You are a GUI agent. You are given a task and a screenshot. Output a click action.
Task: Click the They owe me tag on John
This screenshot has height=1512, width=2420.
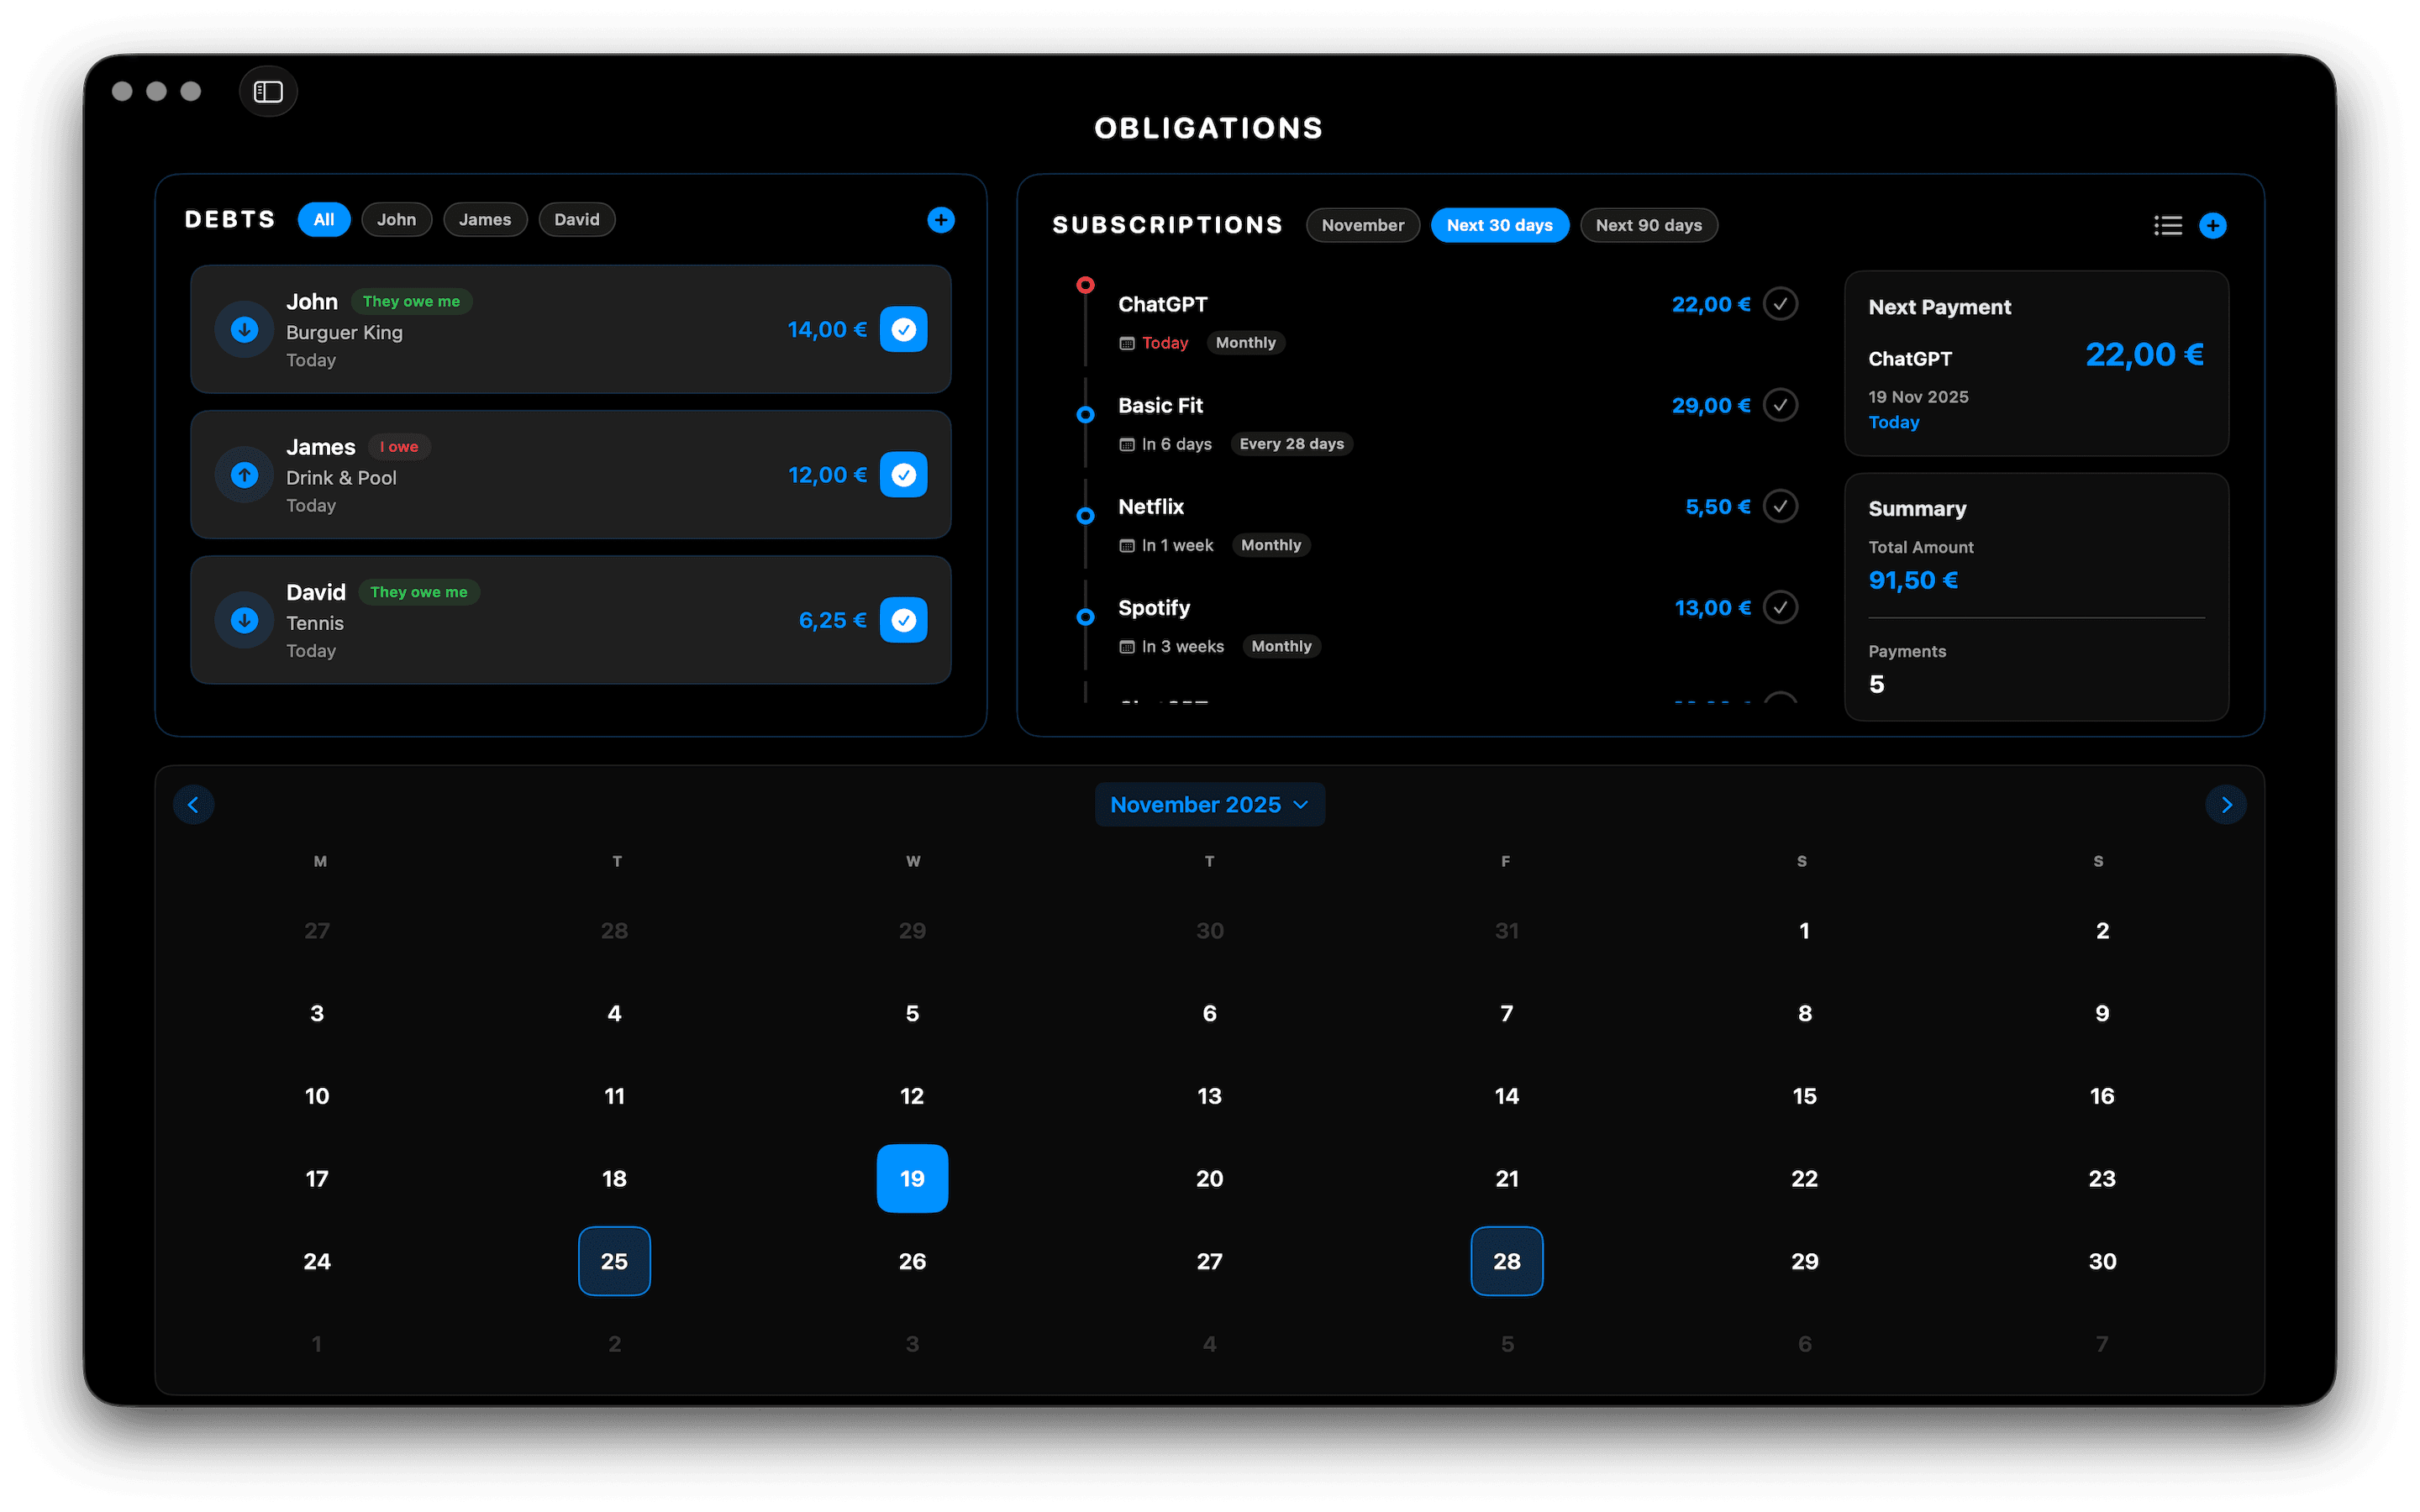click(x=411, y=302)
